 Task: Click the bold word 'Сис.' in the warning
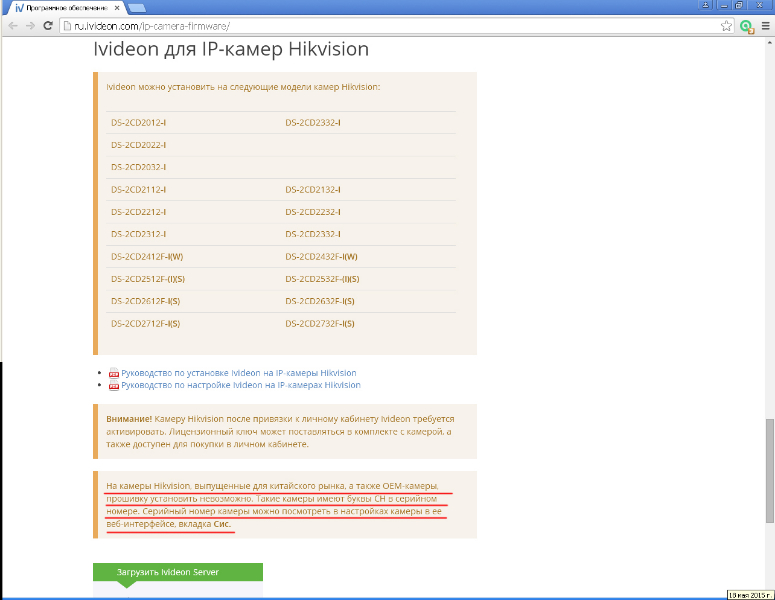(222, 524)
